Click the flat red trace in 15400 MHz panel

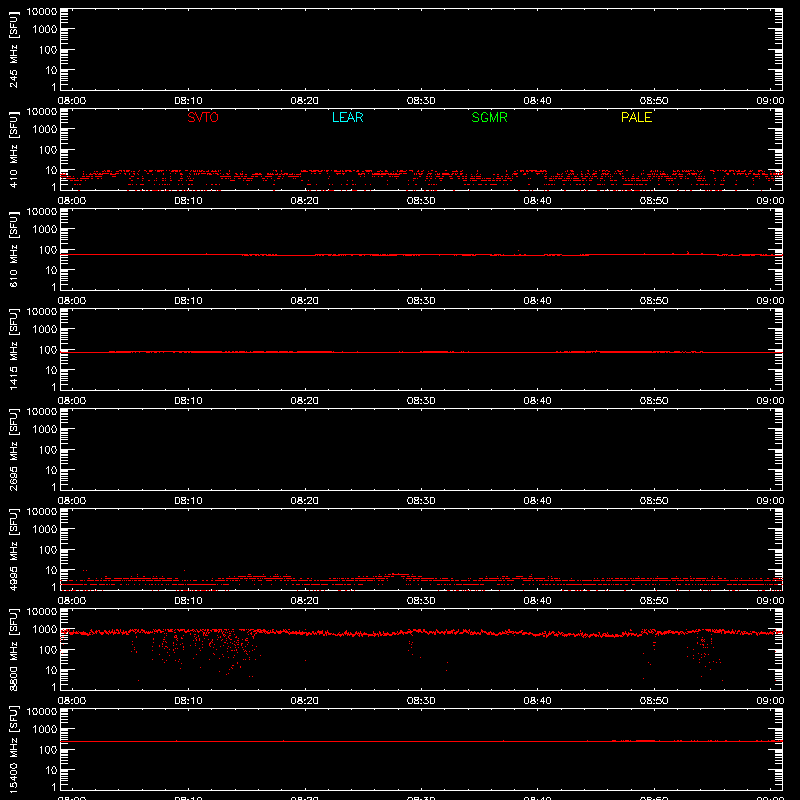point(421,741)
